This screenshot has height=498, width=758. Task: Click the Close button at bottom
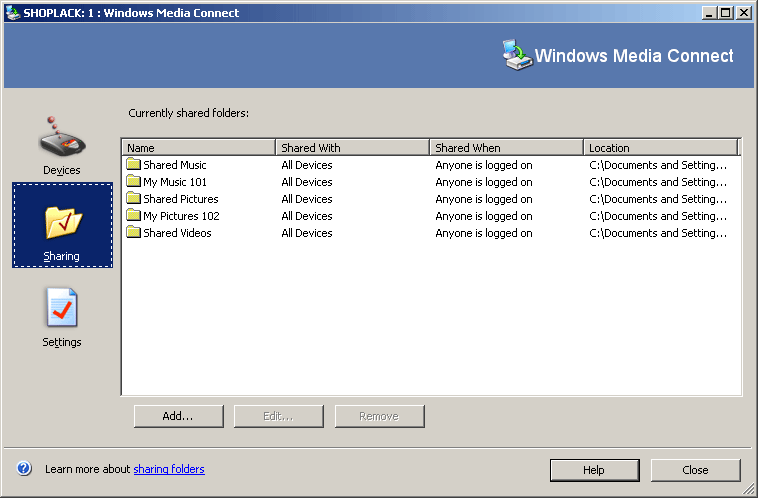click(695, 470)
